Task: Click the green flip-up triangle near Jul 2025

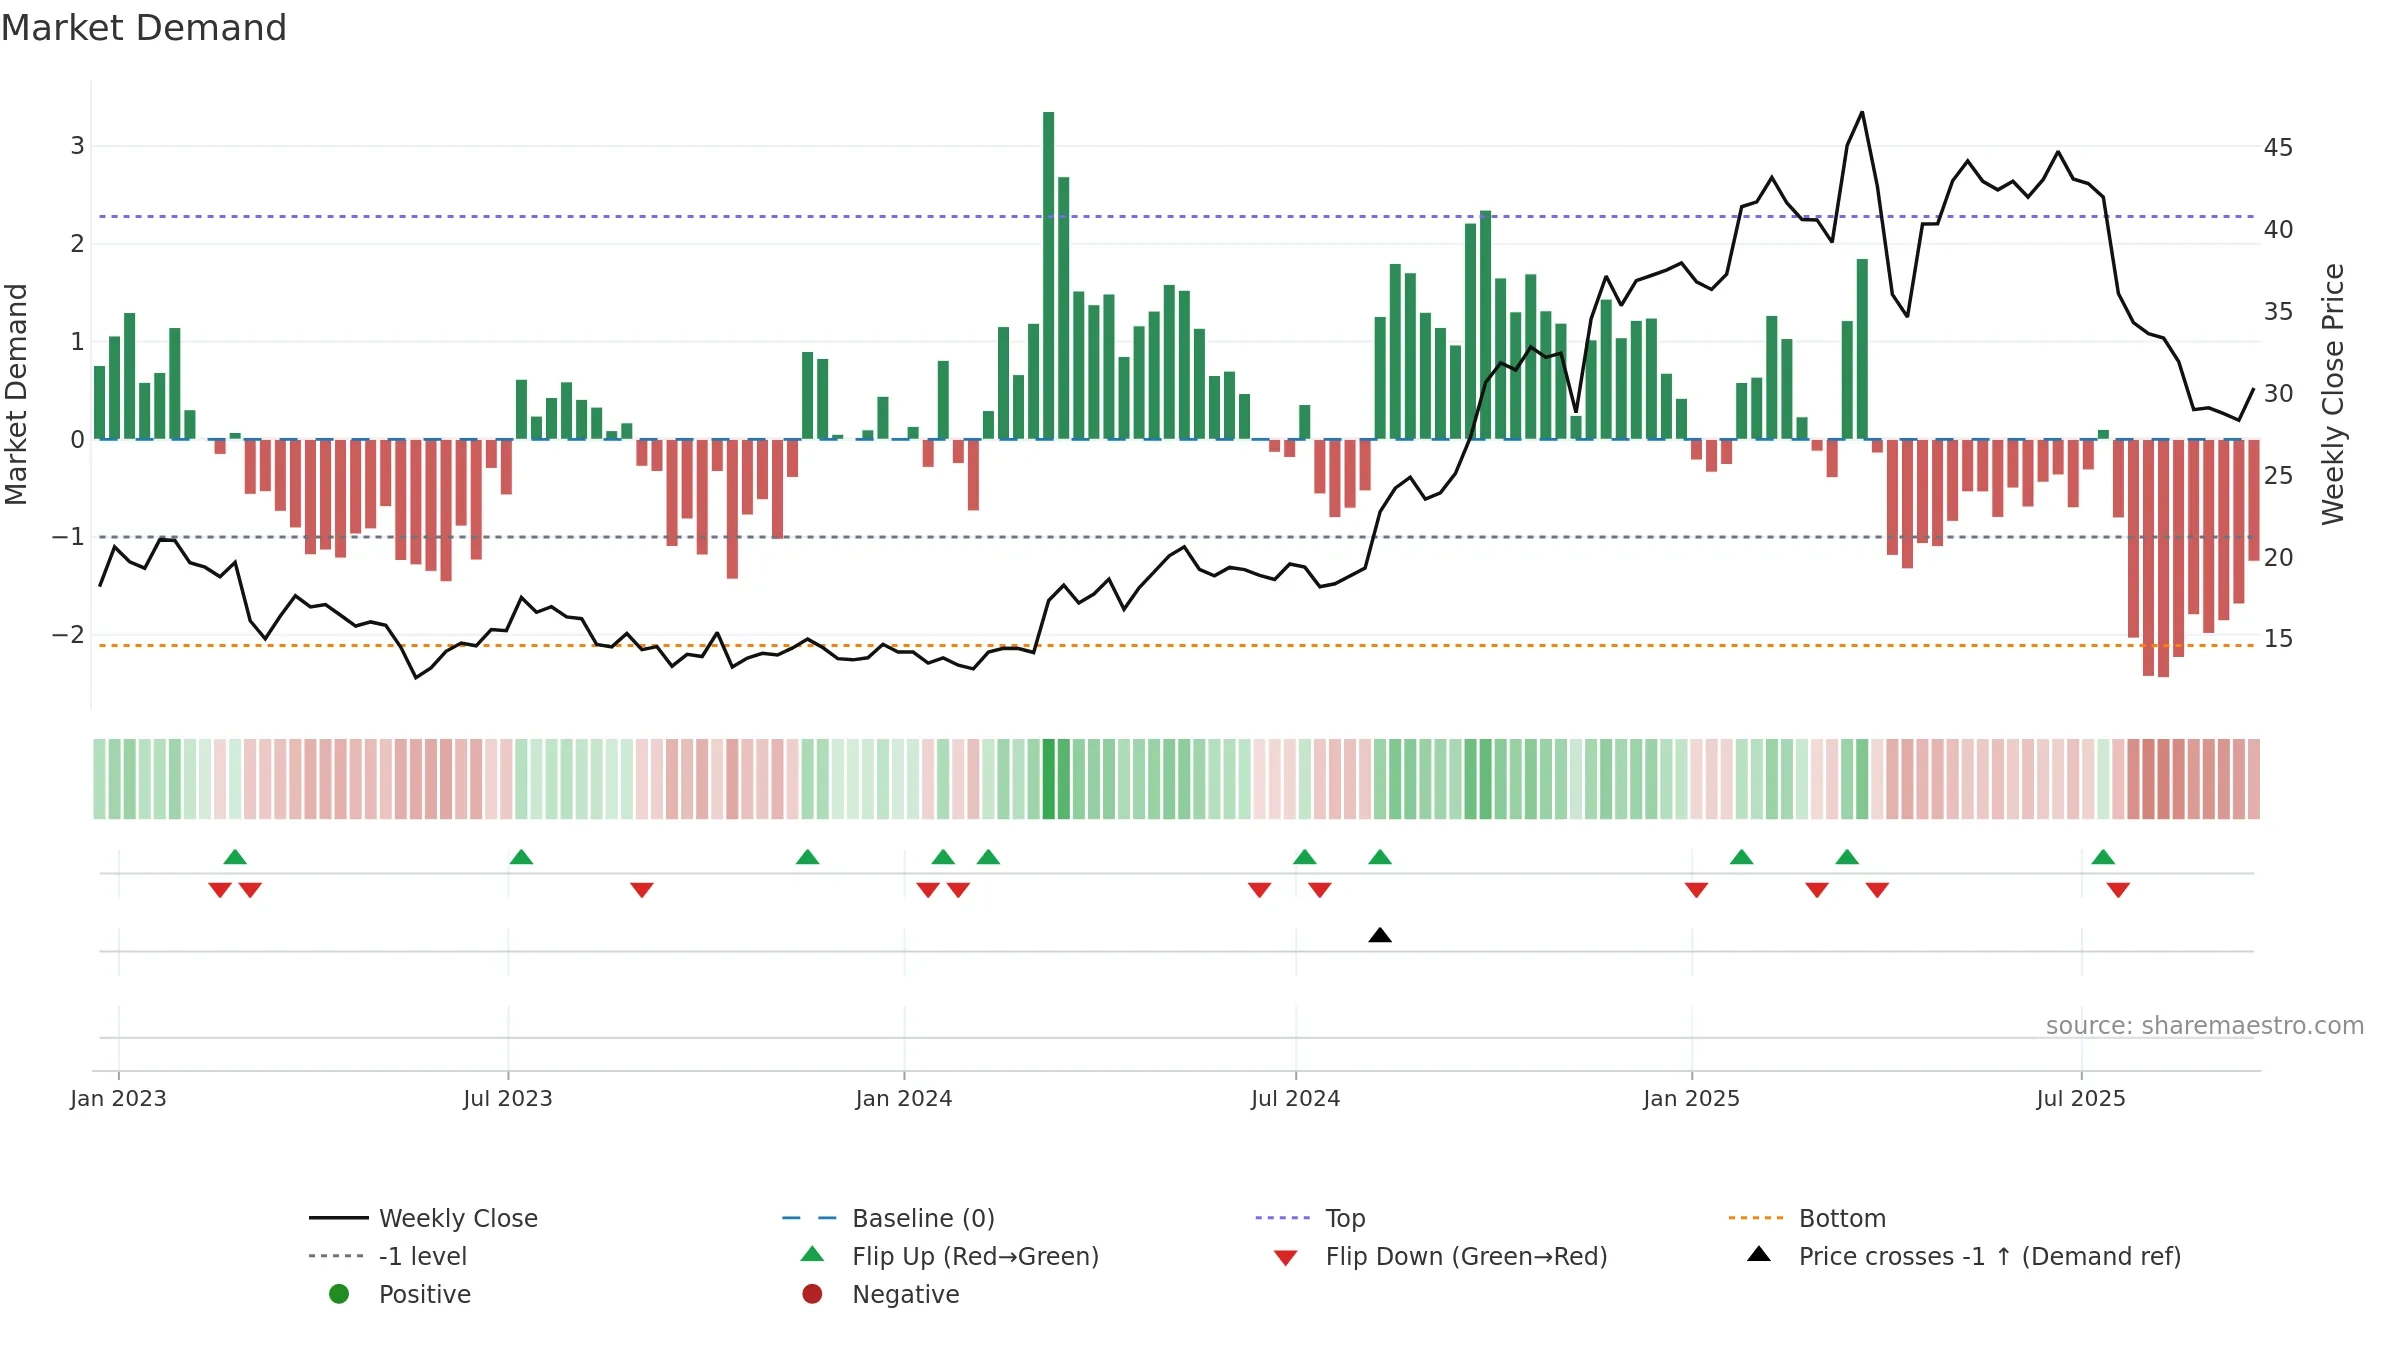Action: pyautogui.click(x=2103, y=857)
